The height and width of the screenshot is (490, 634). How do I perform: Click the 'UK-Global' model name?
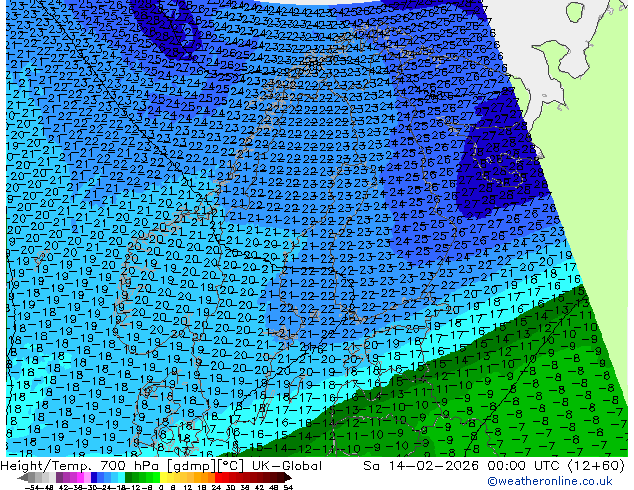[287, 466]
